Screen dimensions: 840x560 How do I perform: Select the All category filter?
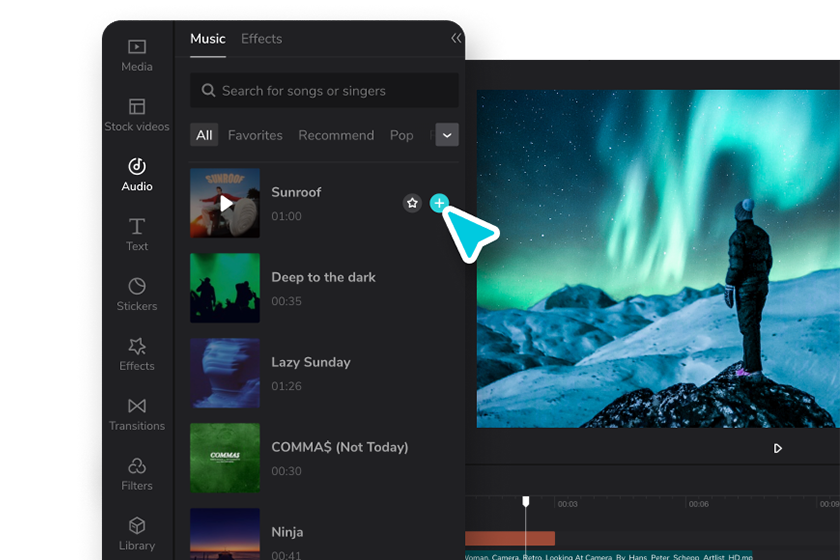[204, 135]
